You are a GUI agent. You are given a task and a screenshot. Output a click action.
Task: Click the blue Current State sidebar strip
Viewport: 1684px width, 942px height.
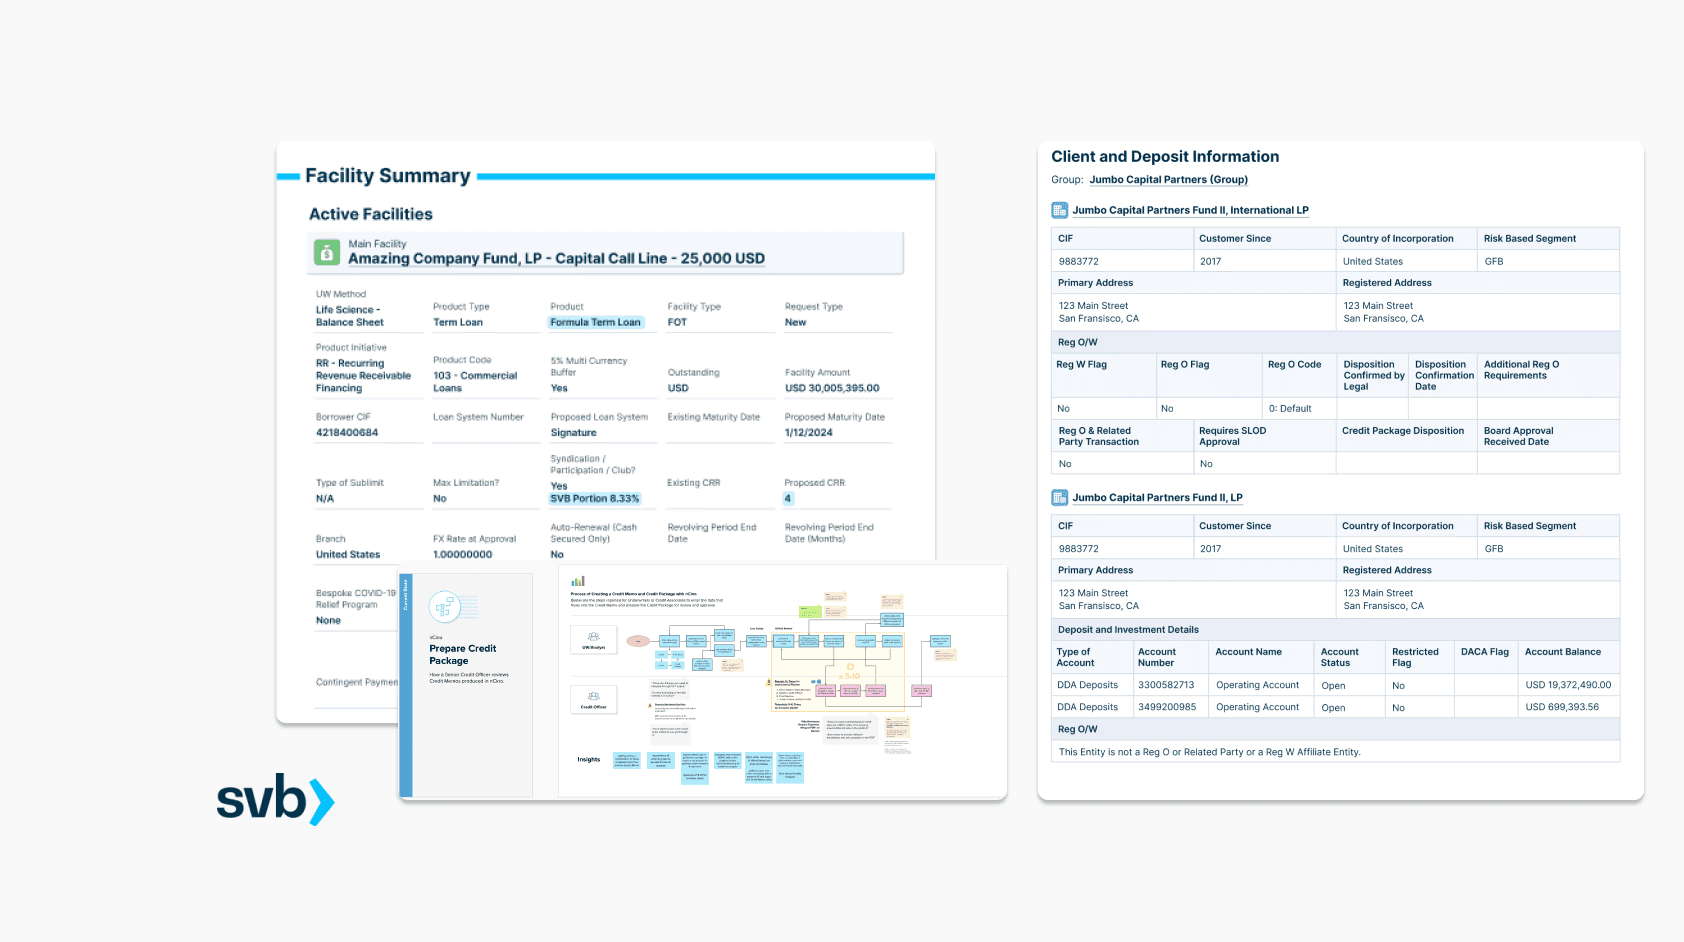coord(405,686)
